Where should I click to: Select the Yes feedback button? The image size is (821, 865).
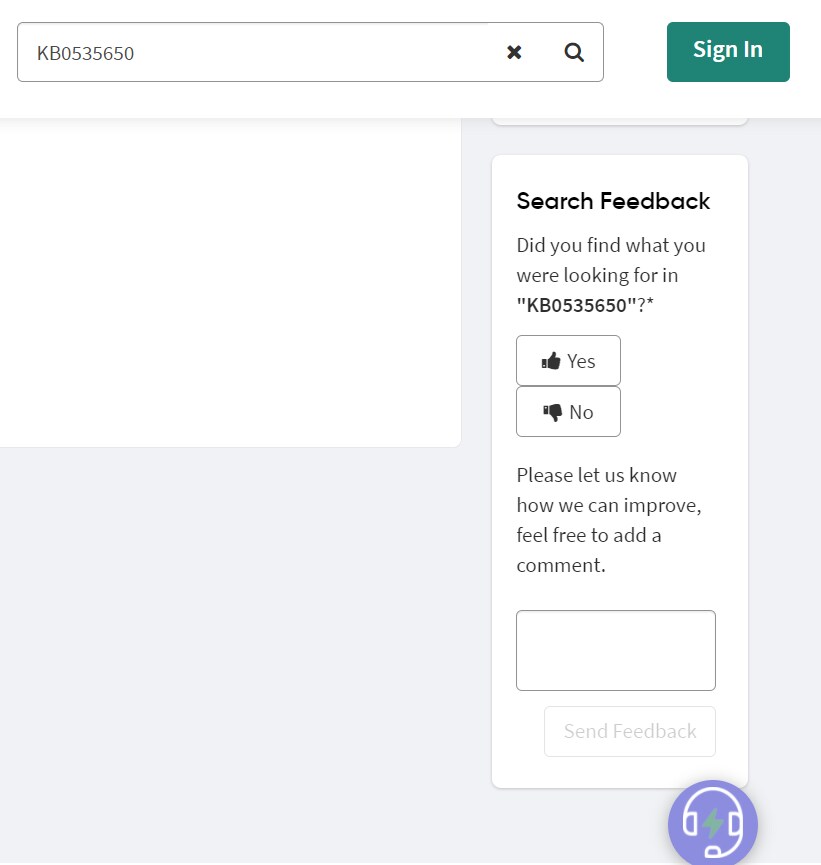568,361
